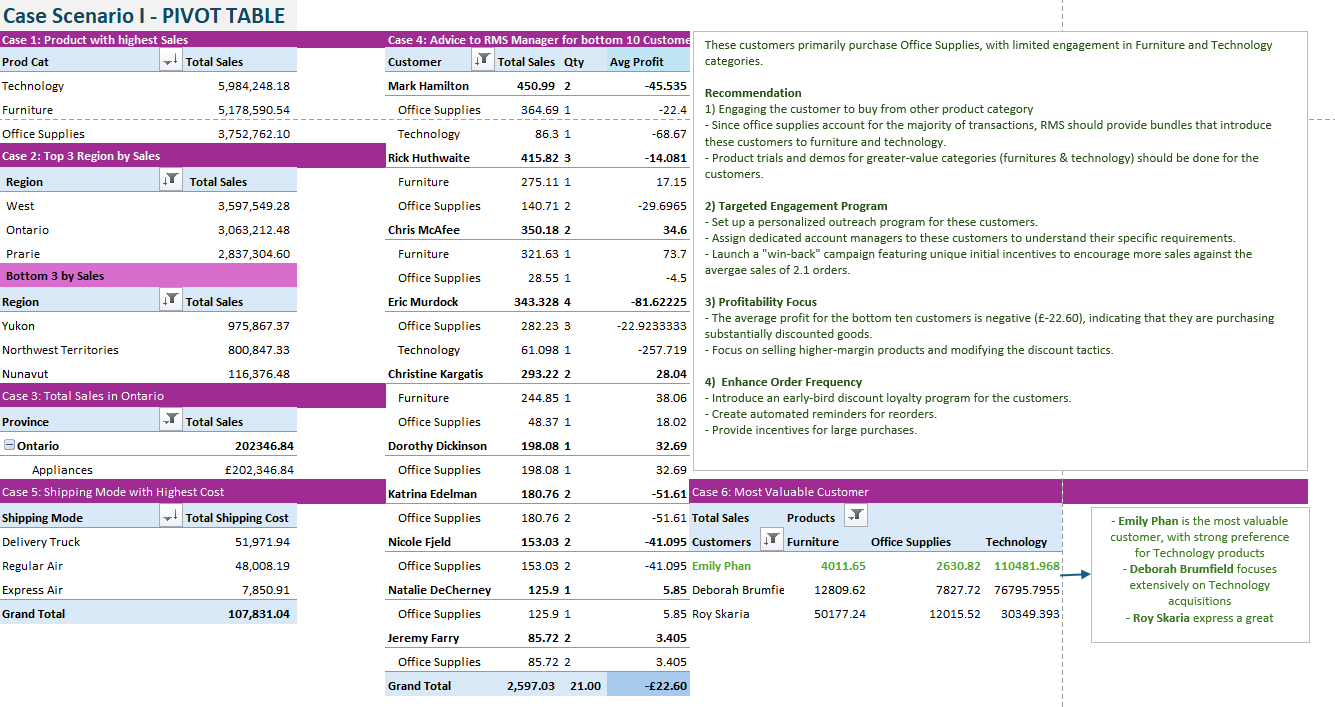The height and width of the screenshot is (707, 1335).
Task: Click the Products filter icon in Case 6
Action: pyautogui.click(x=855, y=517)
